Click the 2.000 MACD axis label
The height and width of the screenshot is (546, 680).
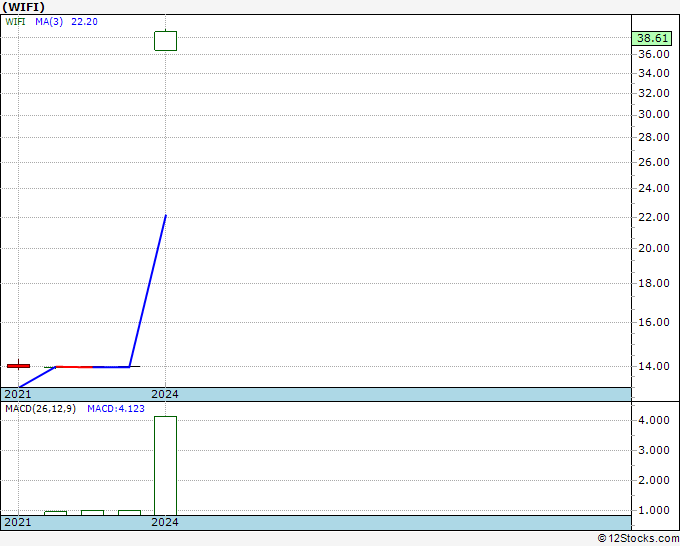(x=654, y=480)
